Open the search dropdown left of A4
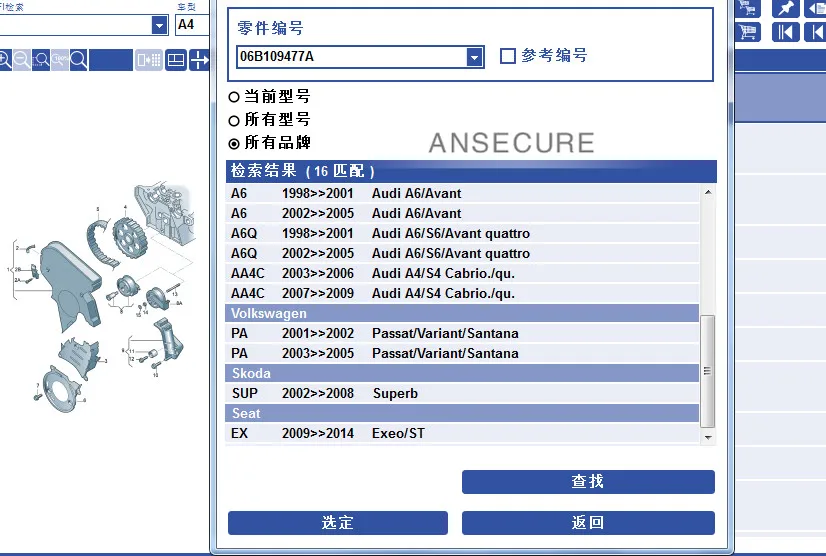This screenshot has width=826, height=556. pos(159,25)
